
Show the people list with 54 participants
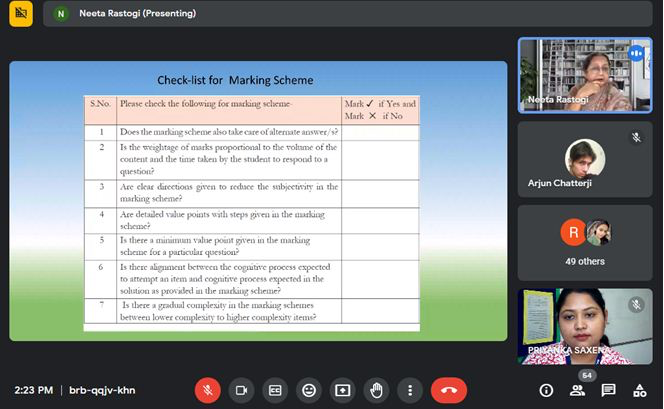tap(577, 390)
